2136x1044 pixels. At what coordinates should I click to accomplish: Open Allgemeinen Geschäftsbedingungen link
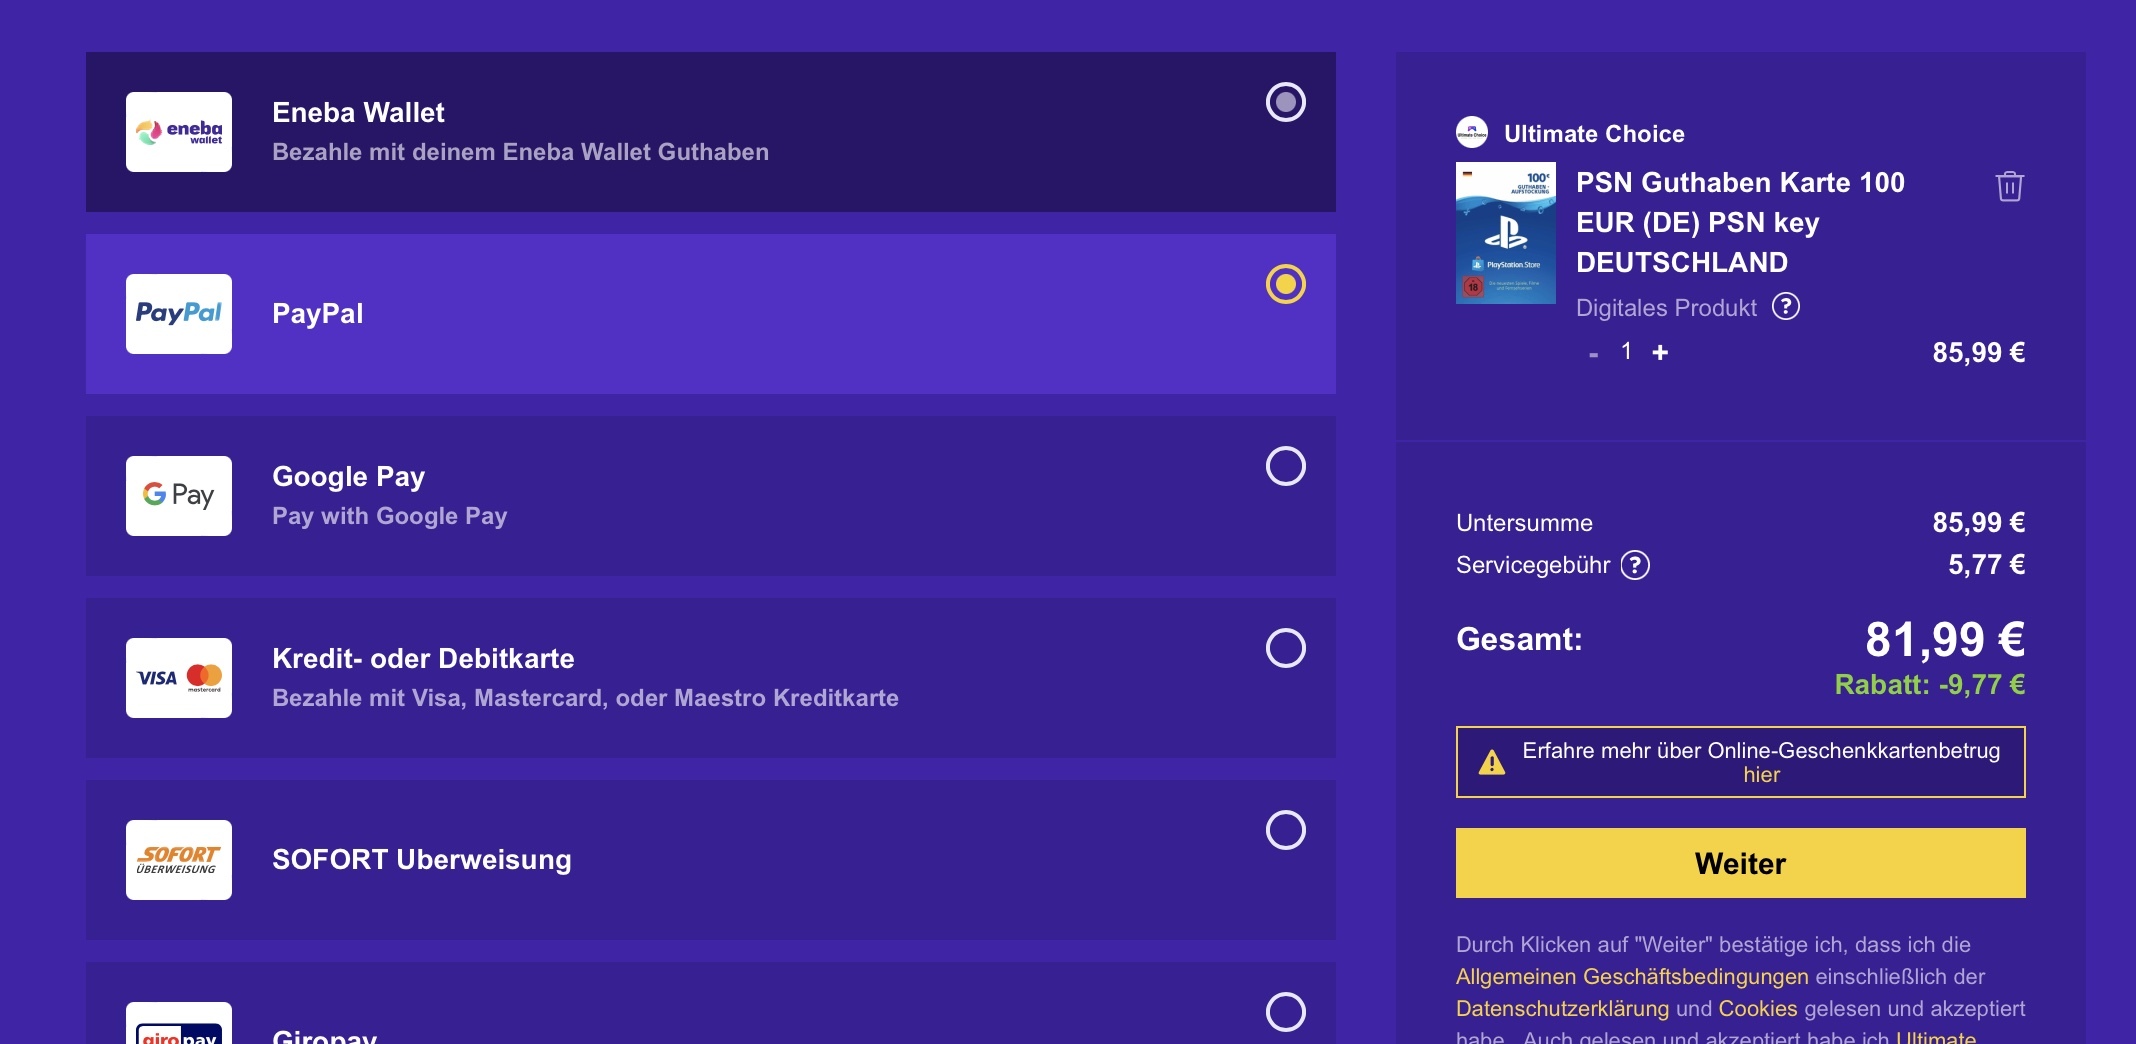tap(1632, 977)
